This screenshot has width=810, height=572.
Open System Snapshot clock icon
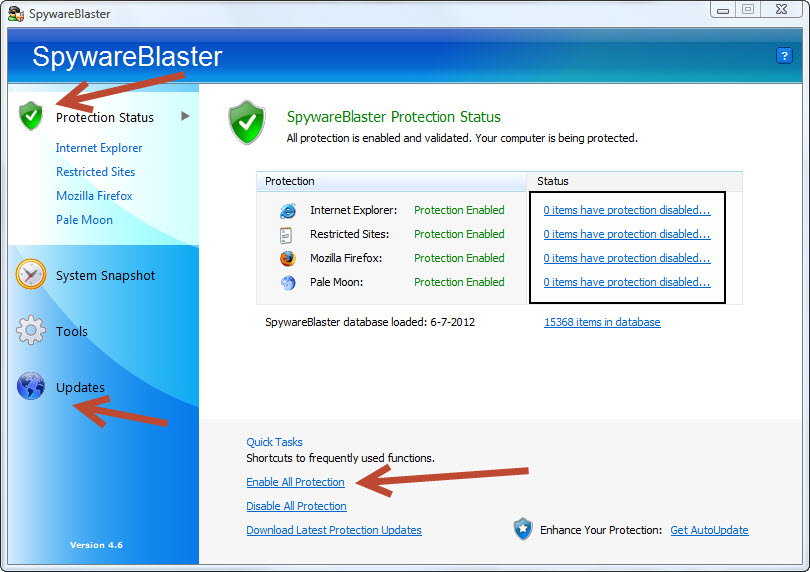click(x=30, y=274)
